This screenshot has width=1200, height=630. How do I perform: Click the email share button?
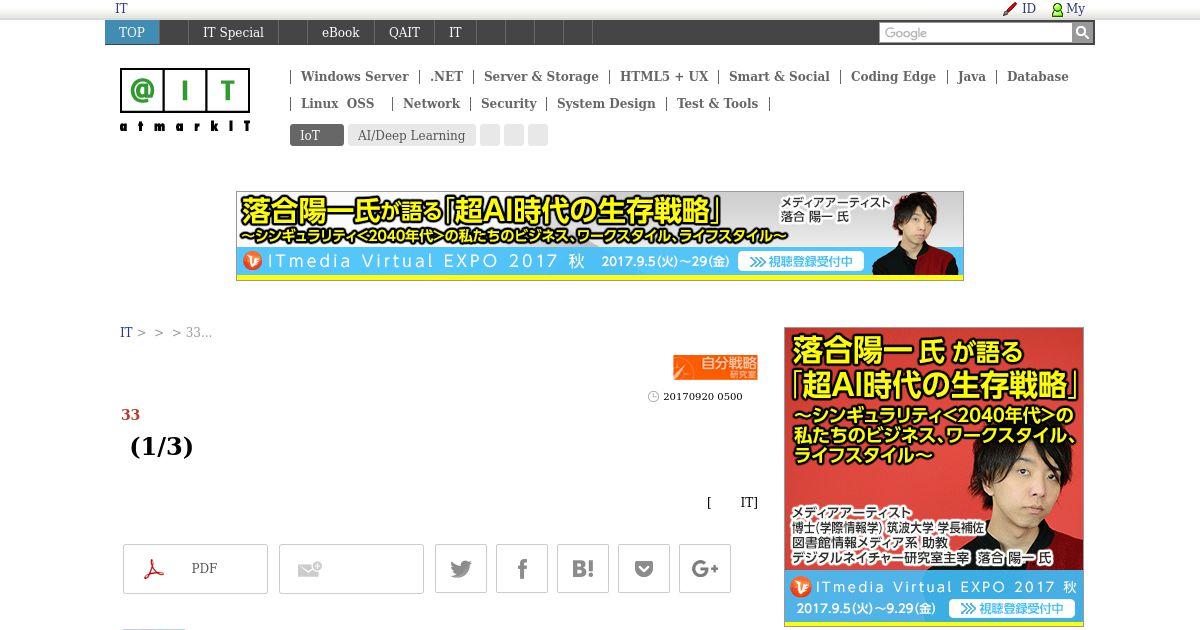(x=351, y=569)
